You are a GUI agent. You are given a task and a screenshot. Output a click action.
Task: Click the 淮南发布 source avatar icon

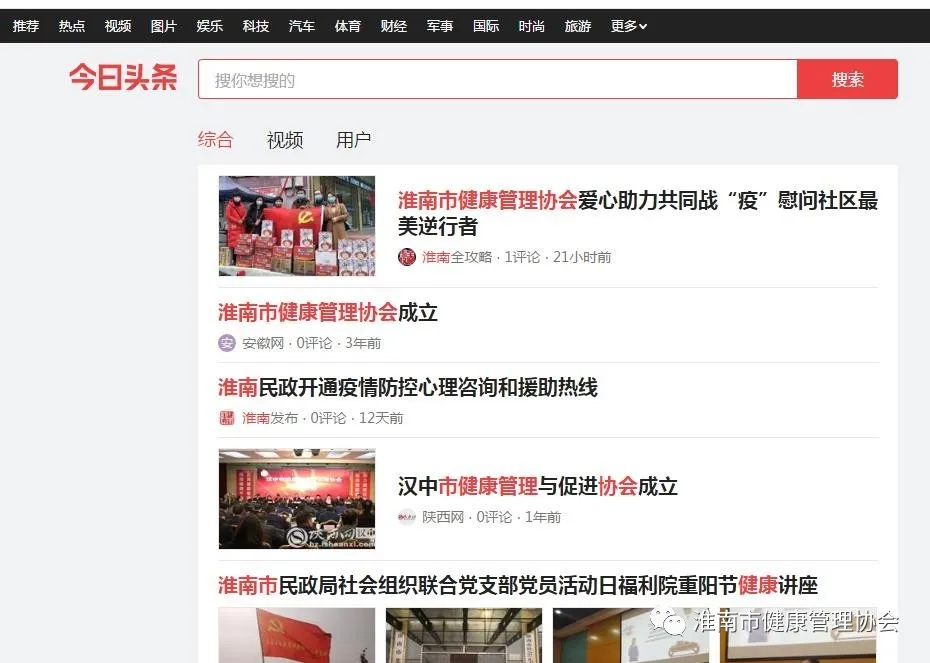click(227, 418)
